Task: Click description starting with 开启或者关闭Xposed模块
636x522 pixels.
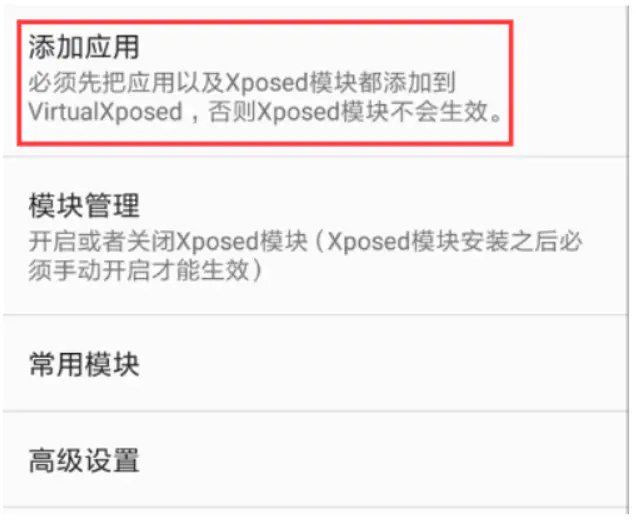Action: pyautogui.click(x=305, y=256)
